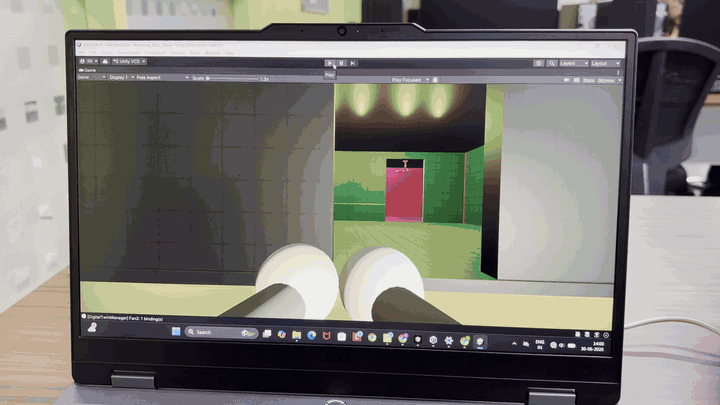Viewport: 720px width, 405px height.
Task: Click the Windows Start button
Action: click(x=176, y=331)
